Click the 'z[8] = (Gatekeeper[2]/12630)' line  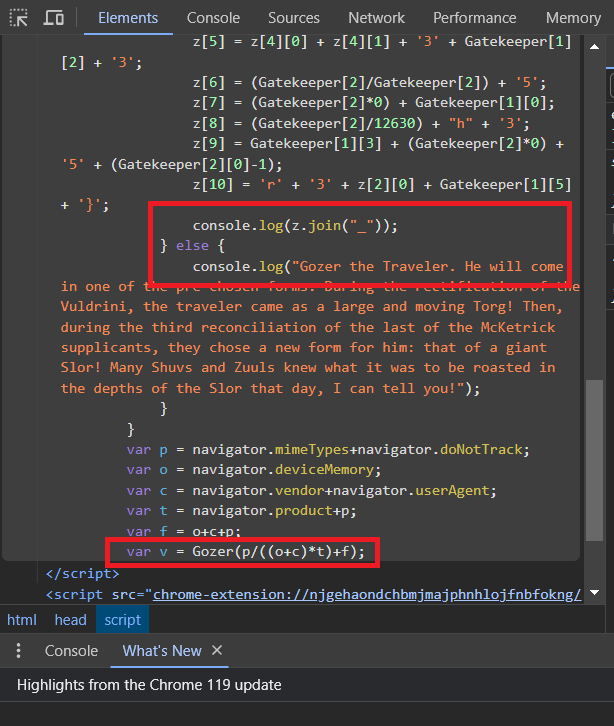pyautogui.click(x=361, y=123)
